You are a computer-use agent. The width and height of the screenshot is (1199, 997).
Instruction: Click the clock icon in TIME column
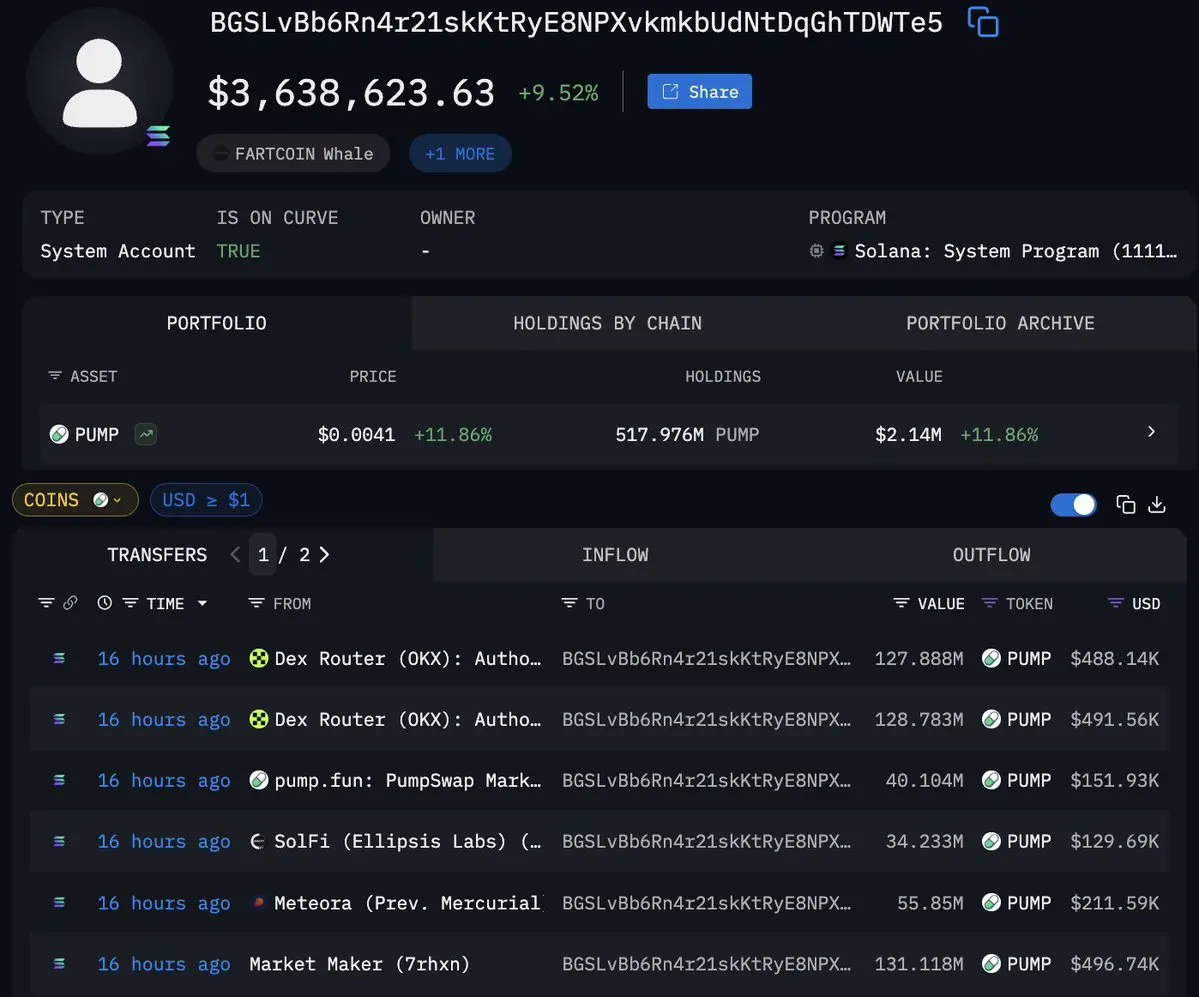[105, 603]
